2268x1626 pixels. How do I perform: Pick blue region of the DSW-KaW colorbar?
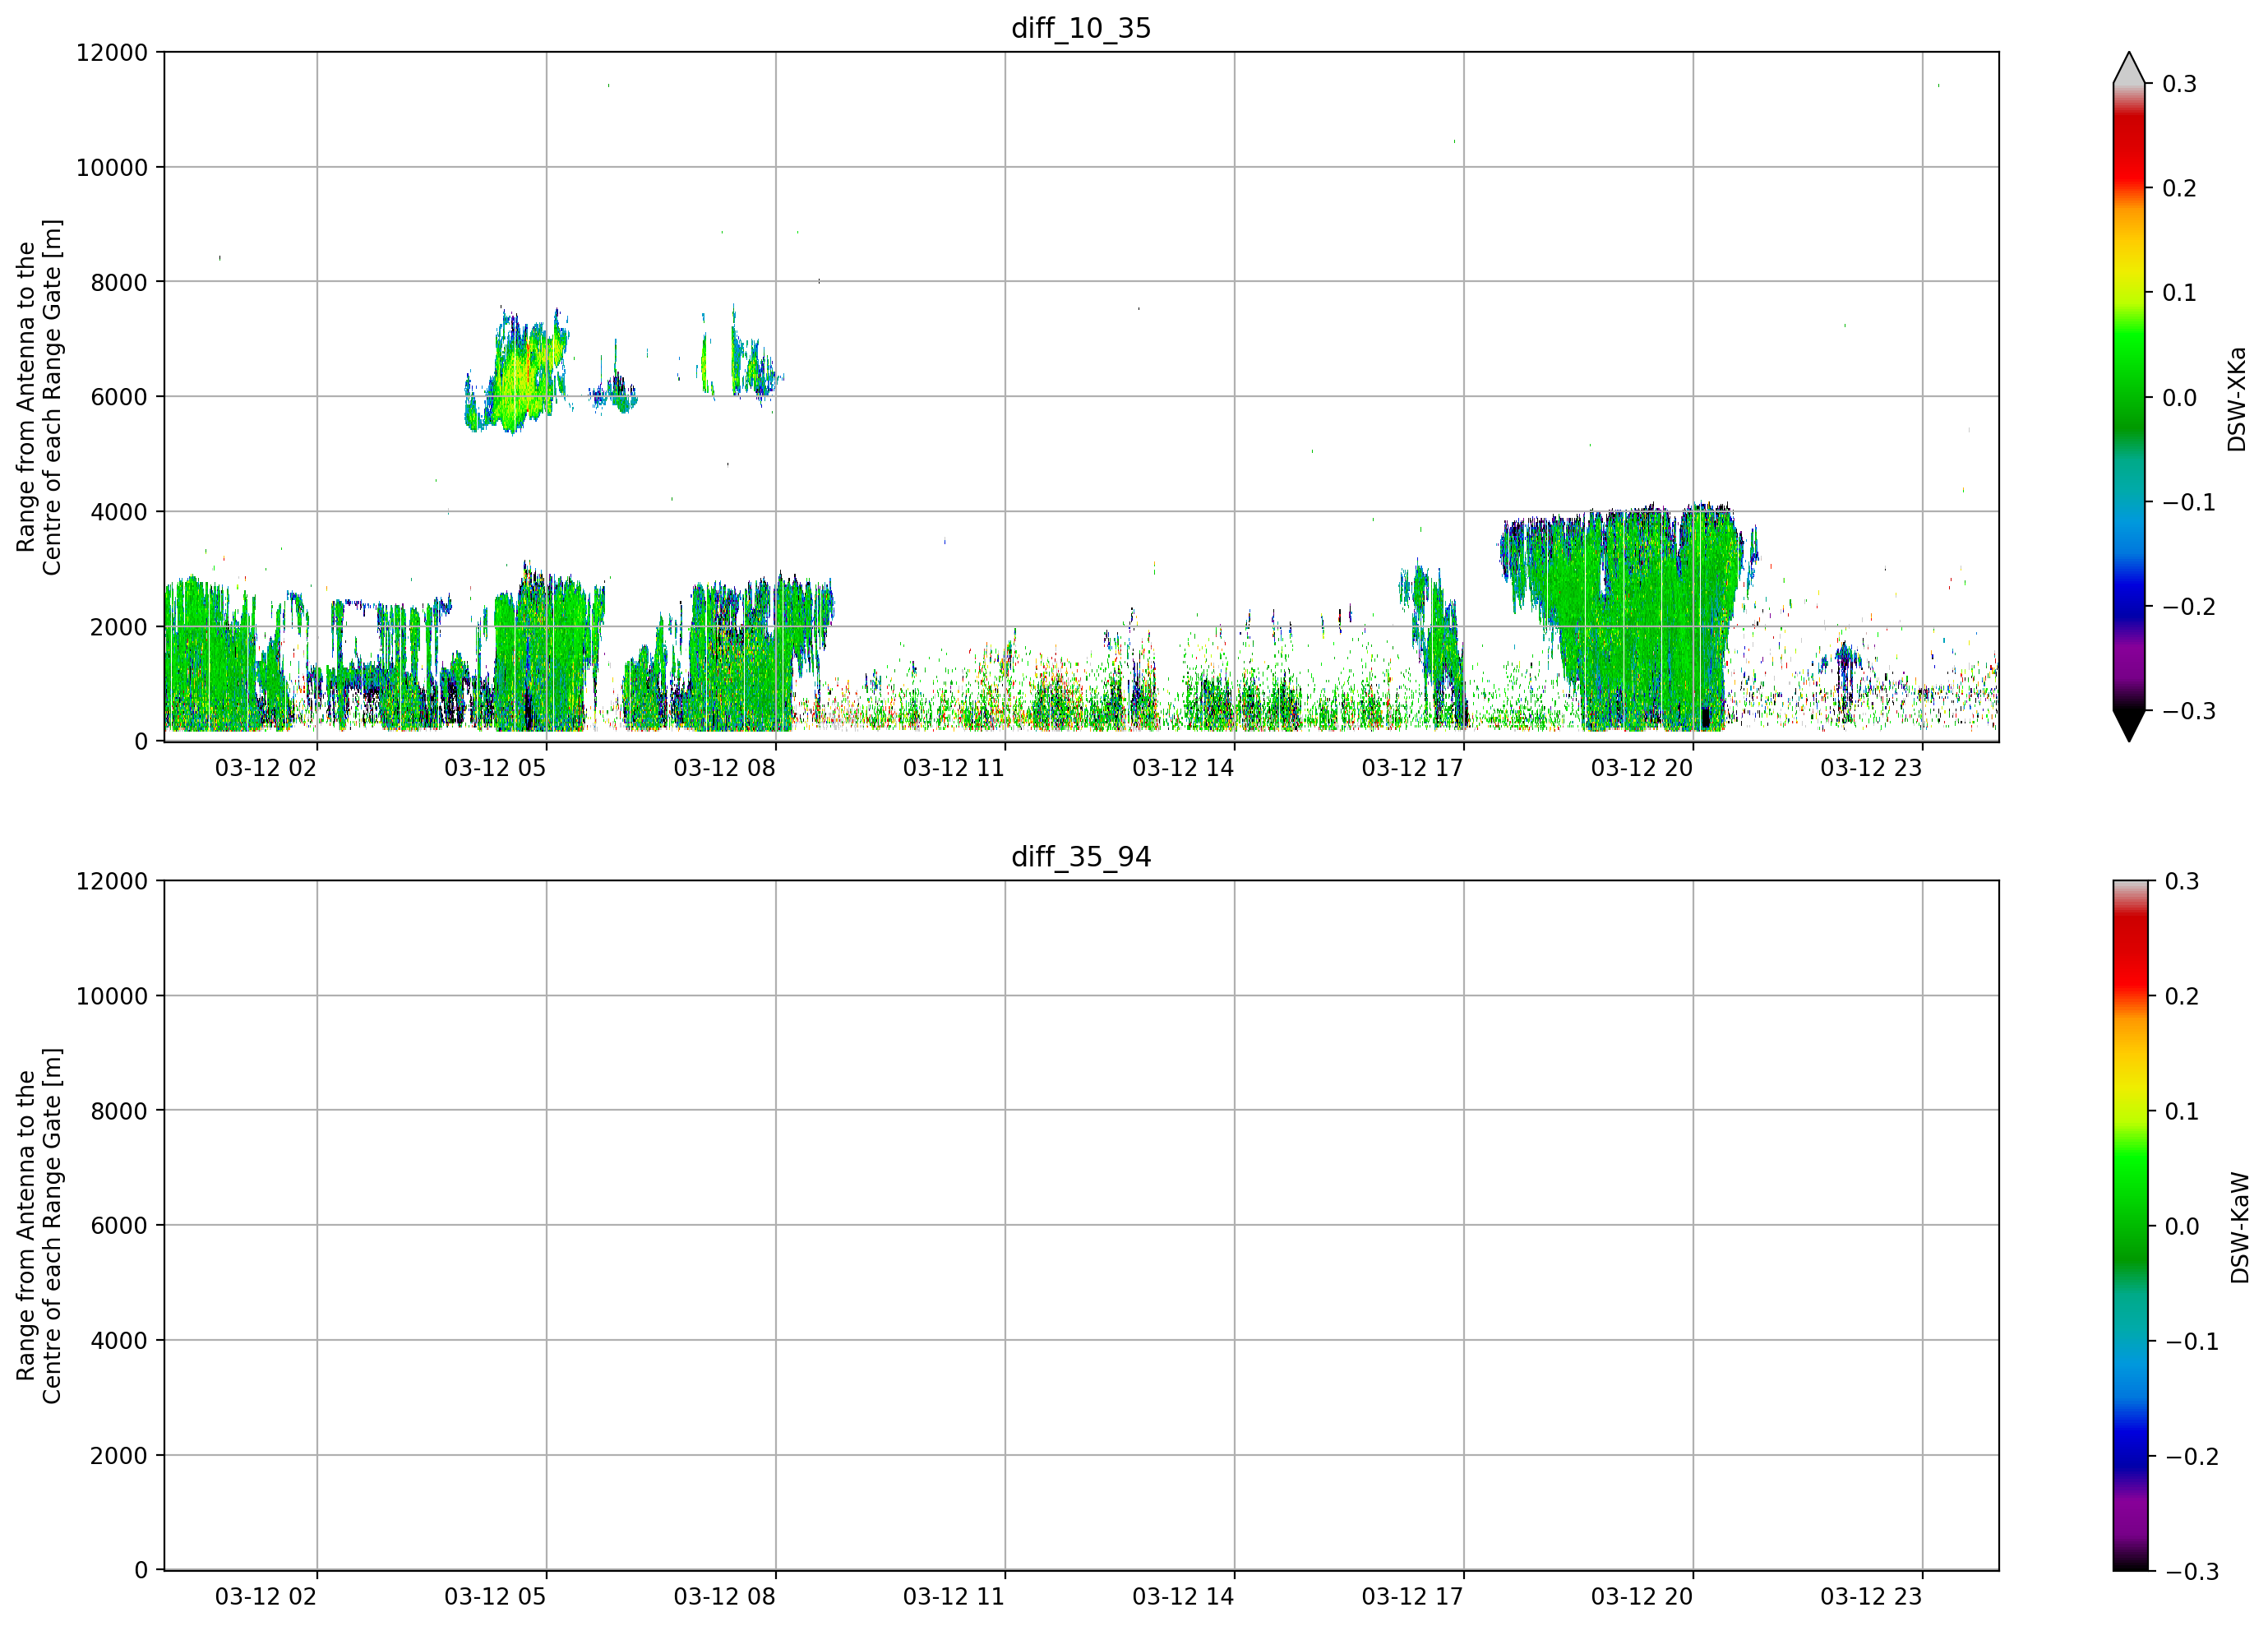[x=2129, y=1440]
